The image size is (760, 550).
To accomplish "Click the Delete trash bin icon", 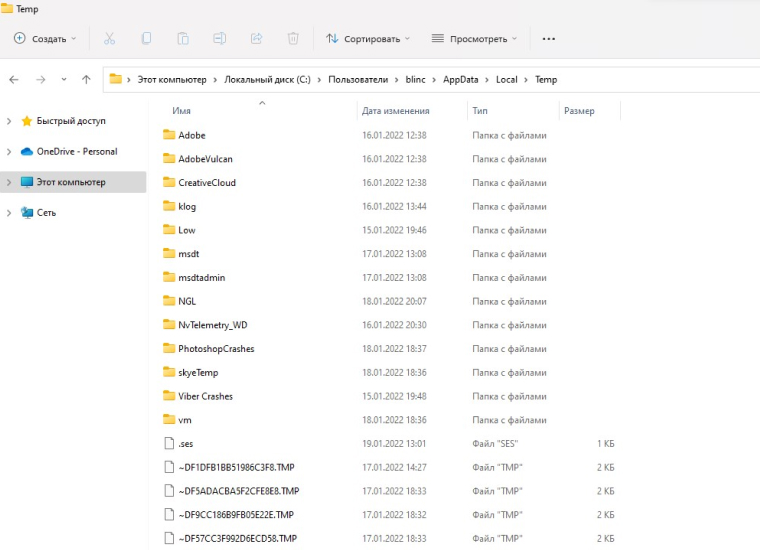I will coord(293,39).
